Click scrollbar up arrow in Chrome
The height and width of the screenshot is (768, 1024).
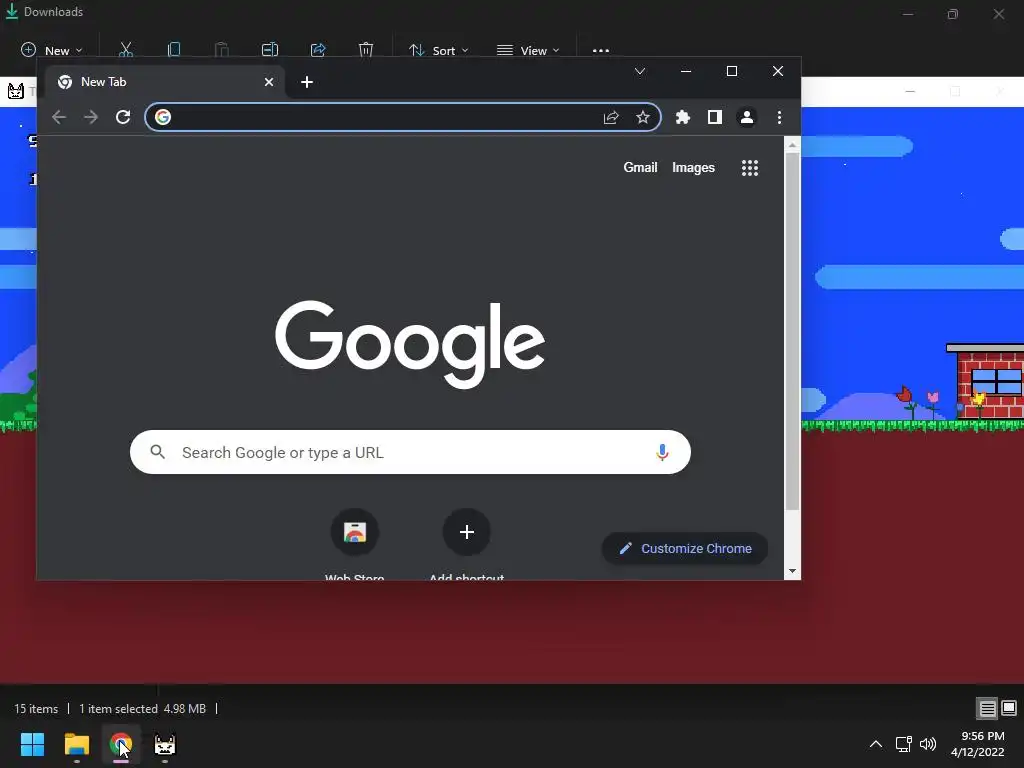tap(792, 145)
